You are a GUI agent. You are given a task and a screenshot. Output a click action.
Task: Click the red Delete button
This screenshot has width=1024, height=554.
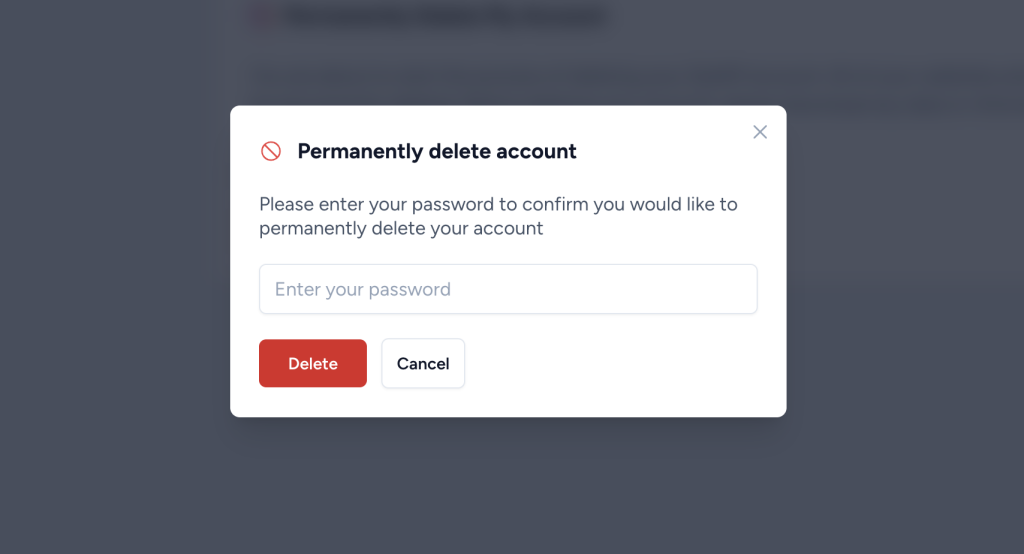tap(313, 363)
